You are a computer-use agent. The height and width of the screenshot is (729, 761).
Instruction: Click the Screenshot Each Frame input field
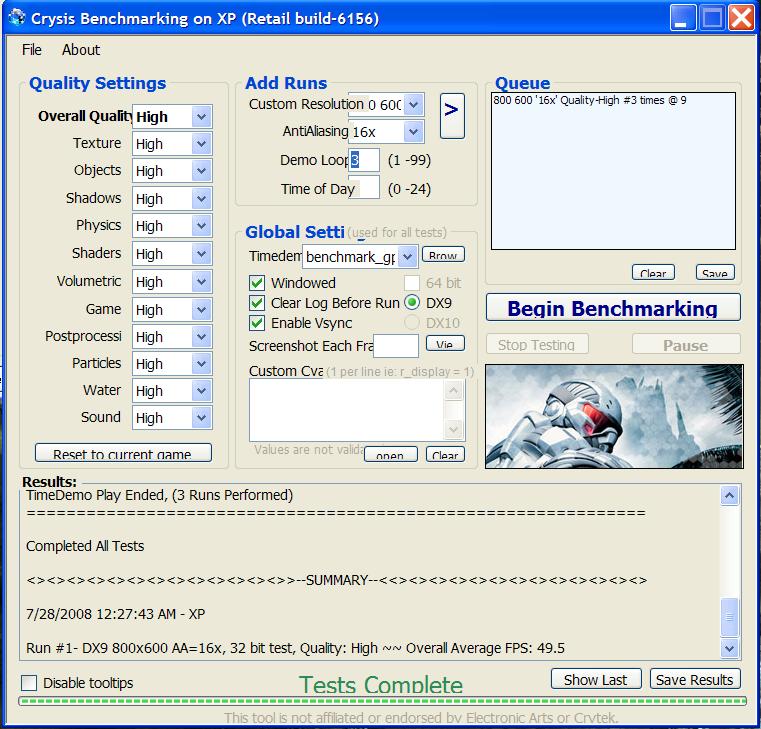[396, 346]
